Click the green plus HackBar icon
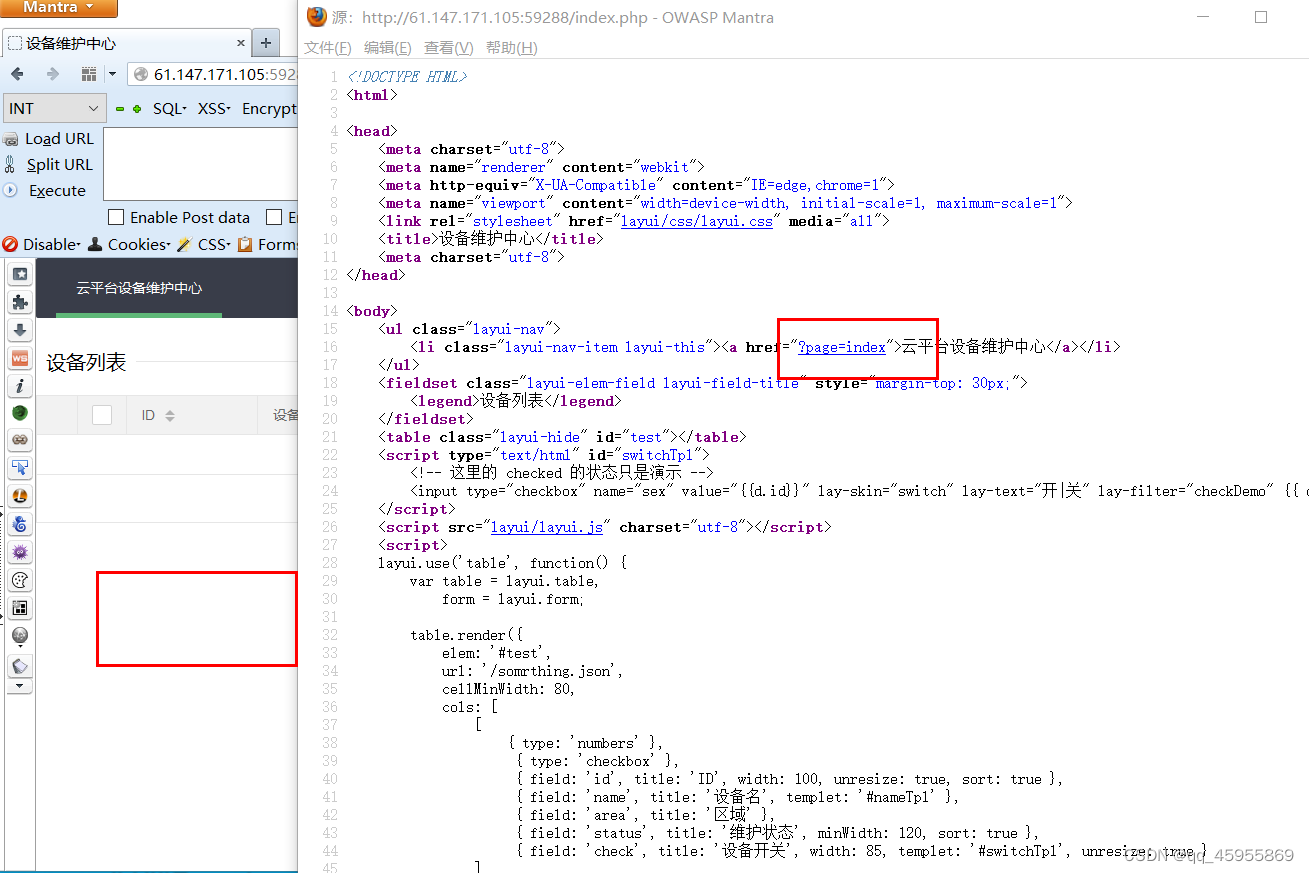1309x873 pixels. [136, 109]
